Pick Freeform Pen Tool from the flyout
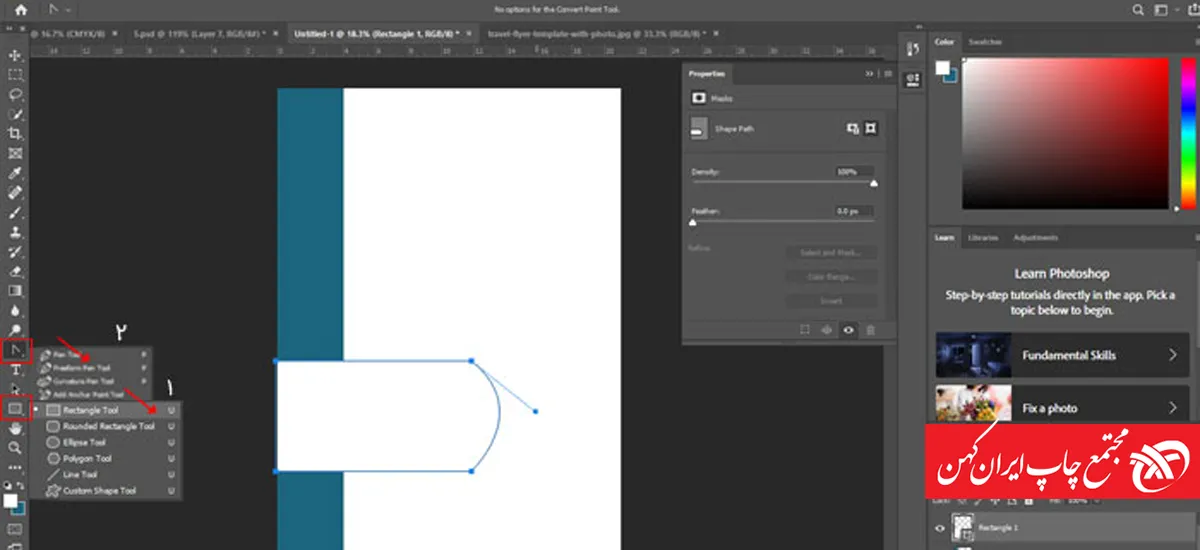Screen dimensions: 1200x550 (86, 367)
